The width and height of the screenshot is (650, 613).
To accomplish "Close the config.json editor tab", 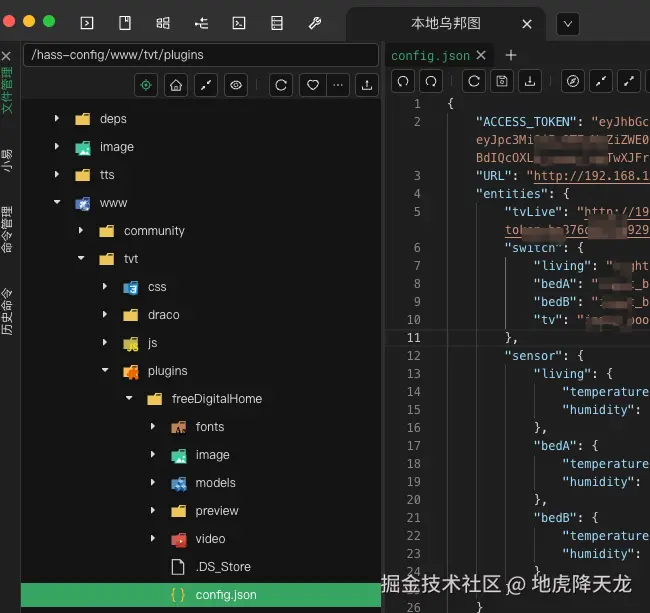I will pos(481,55).
